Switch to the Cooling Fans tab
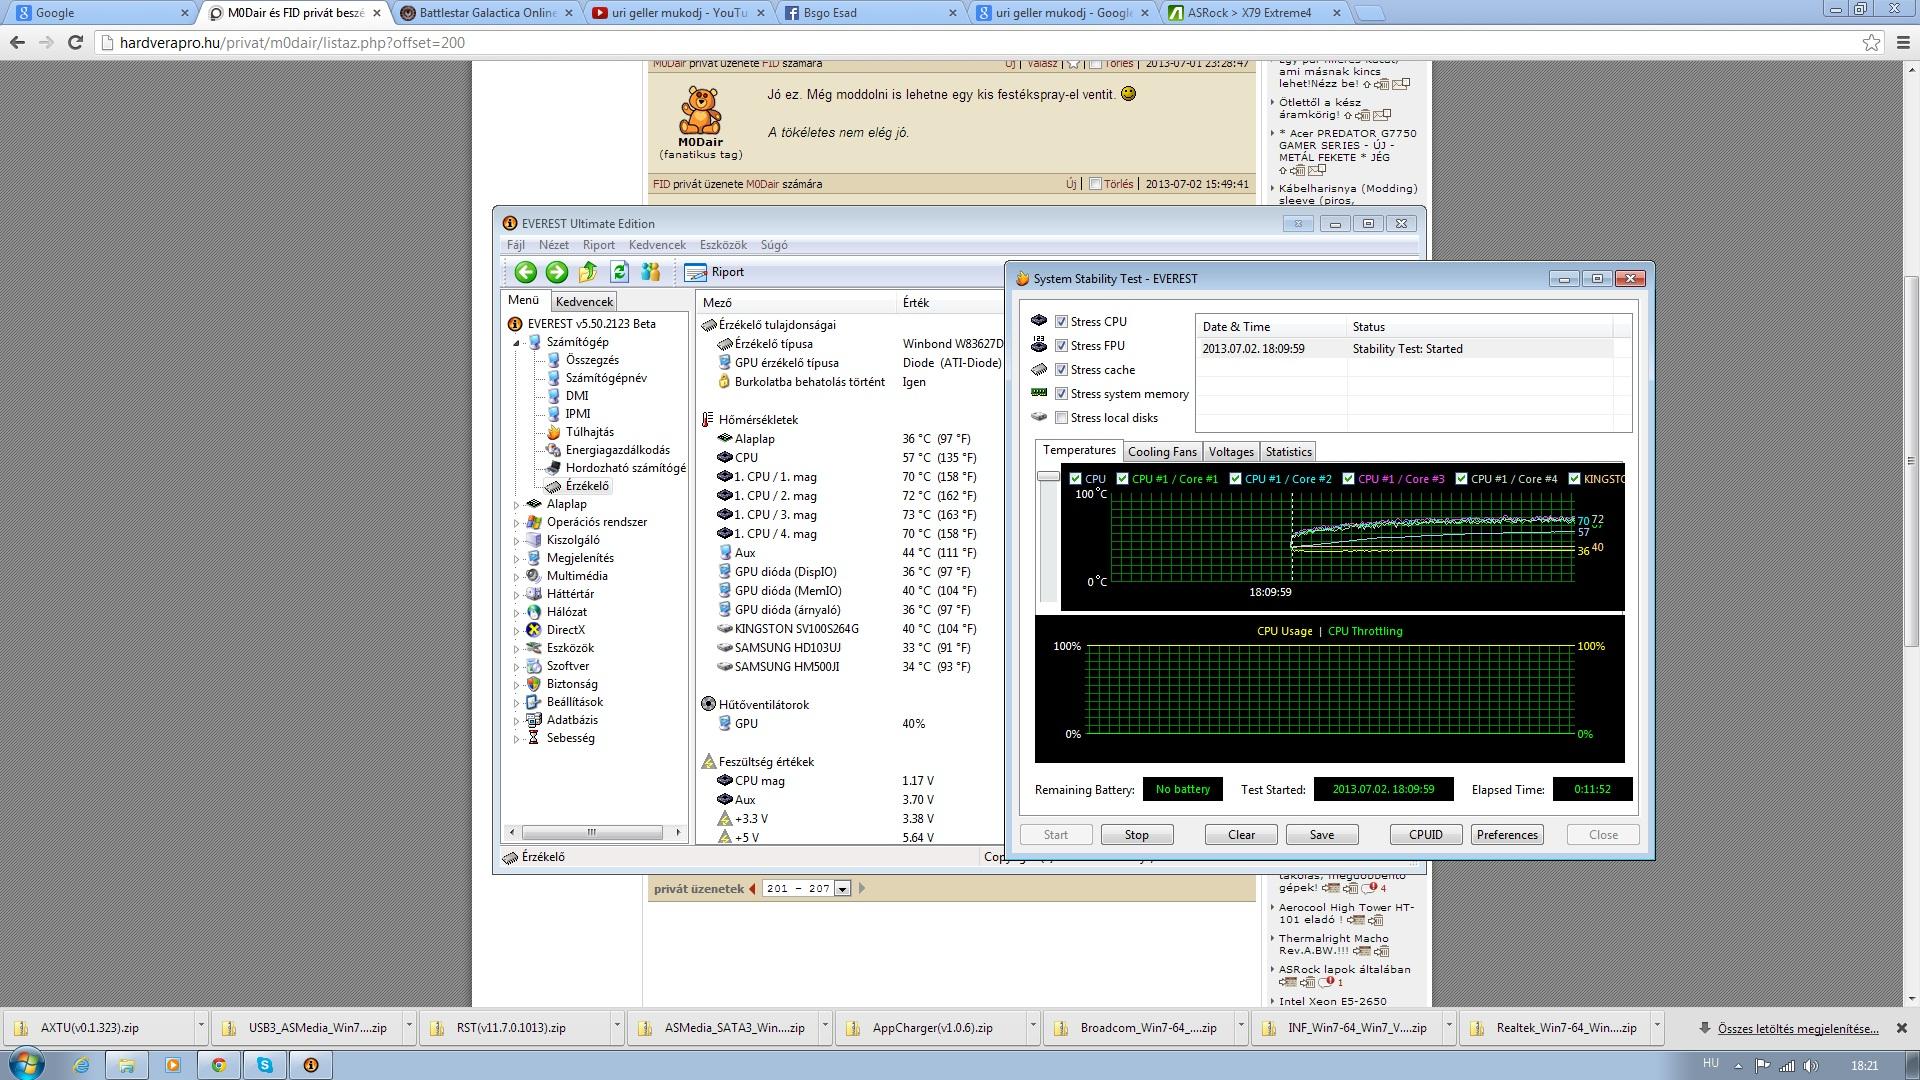Screen dimensions: 1920x1080 pyautogui.click(x=1162, y=452)
